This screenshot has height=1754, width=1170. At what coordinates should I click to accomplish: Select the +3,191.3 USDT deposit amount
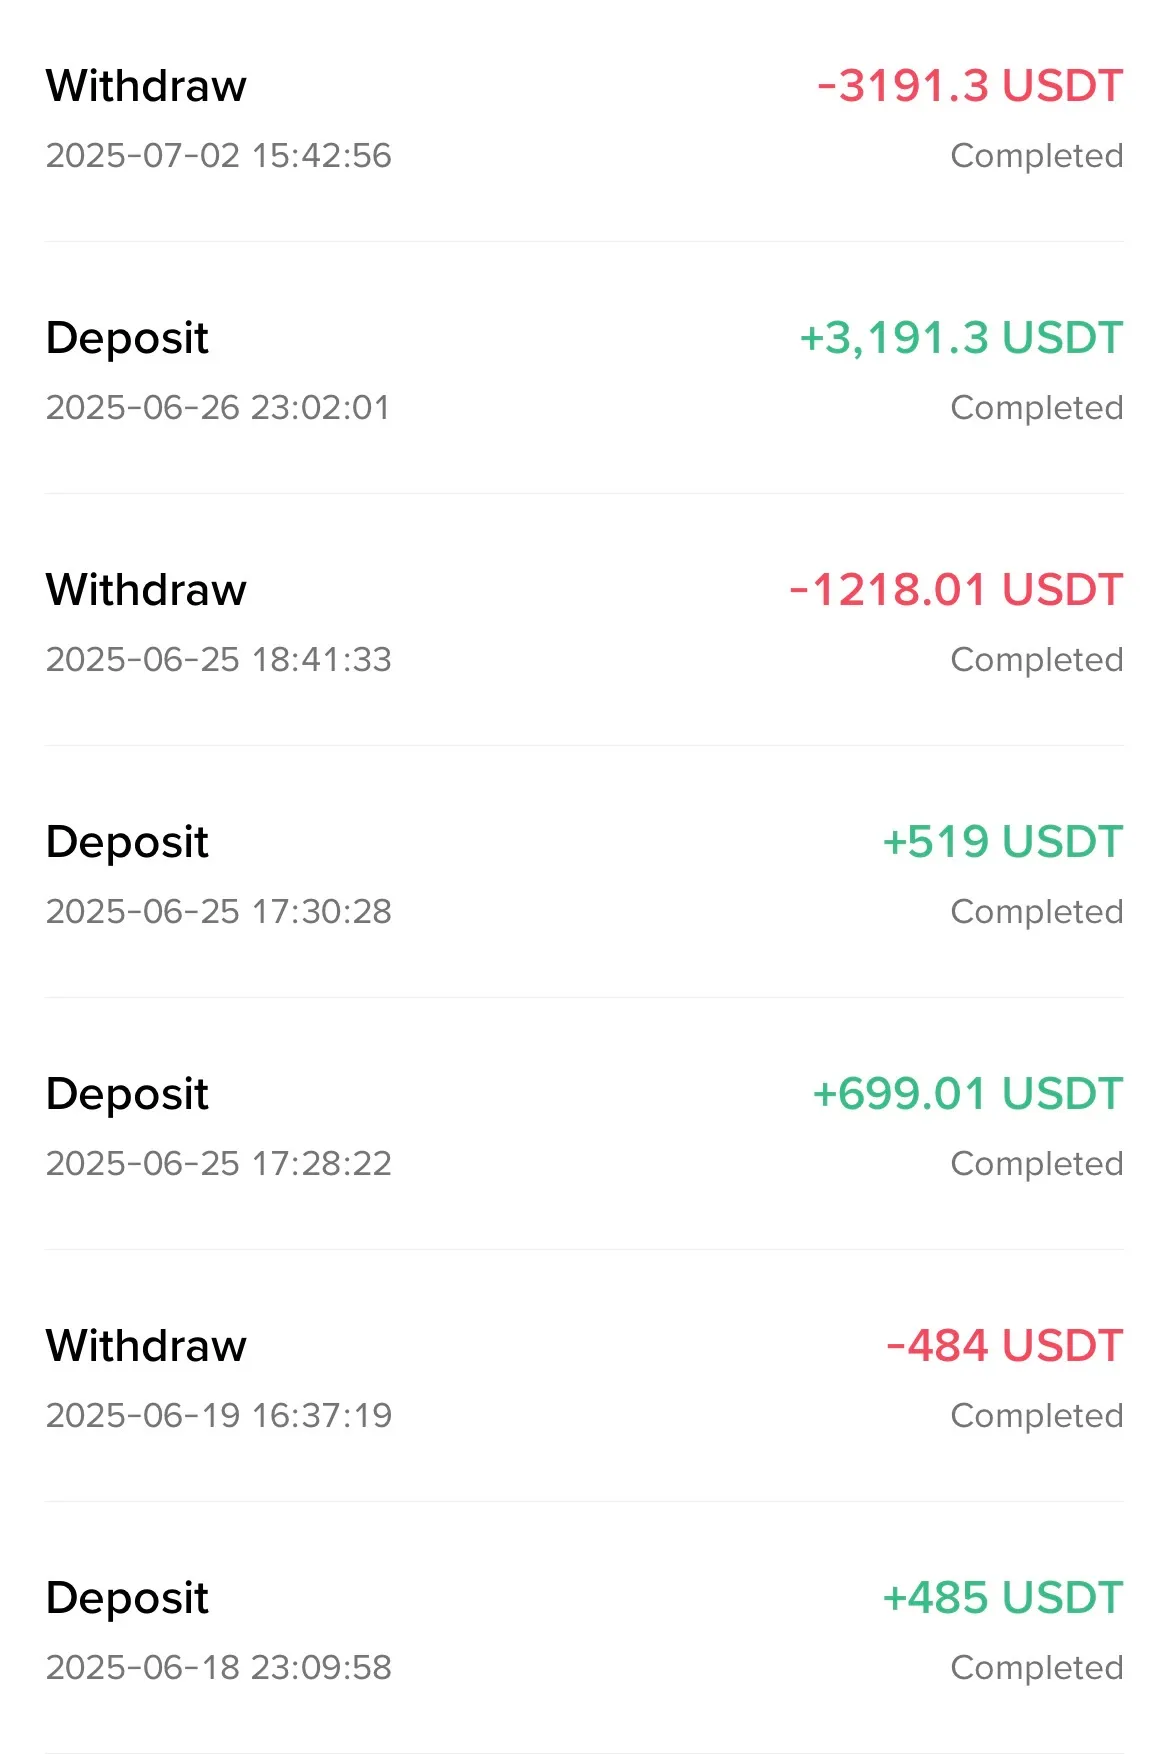pos(961,338)
